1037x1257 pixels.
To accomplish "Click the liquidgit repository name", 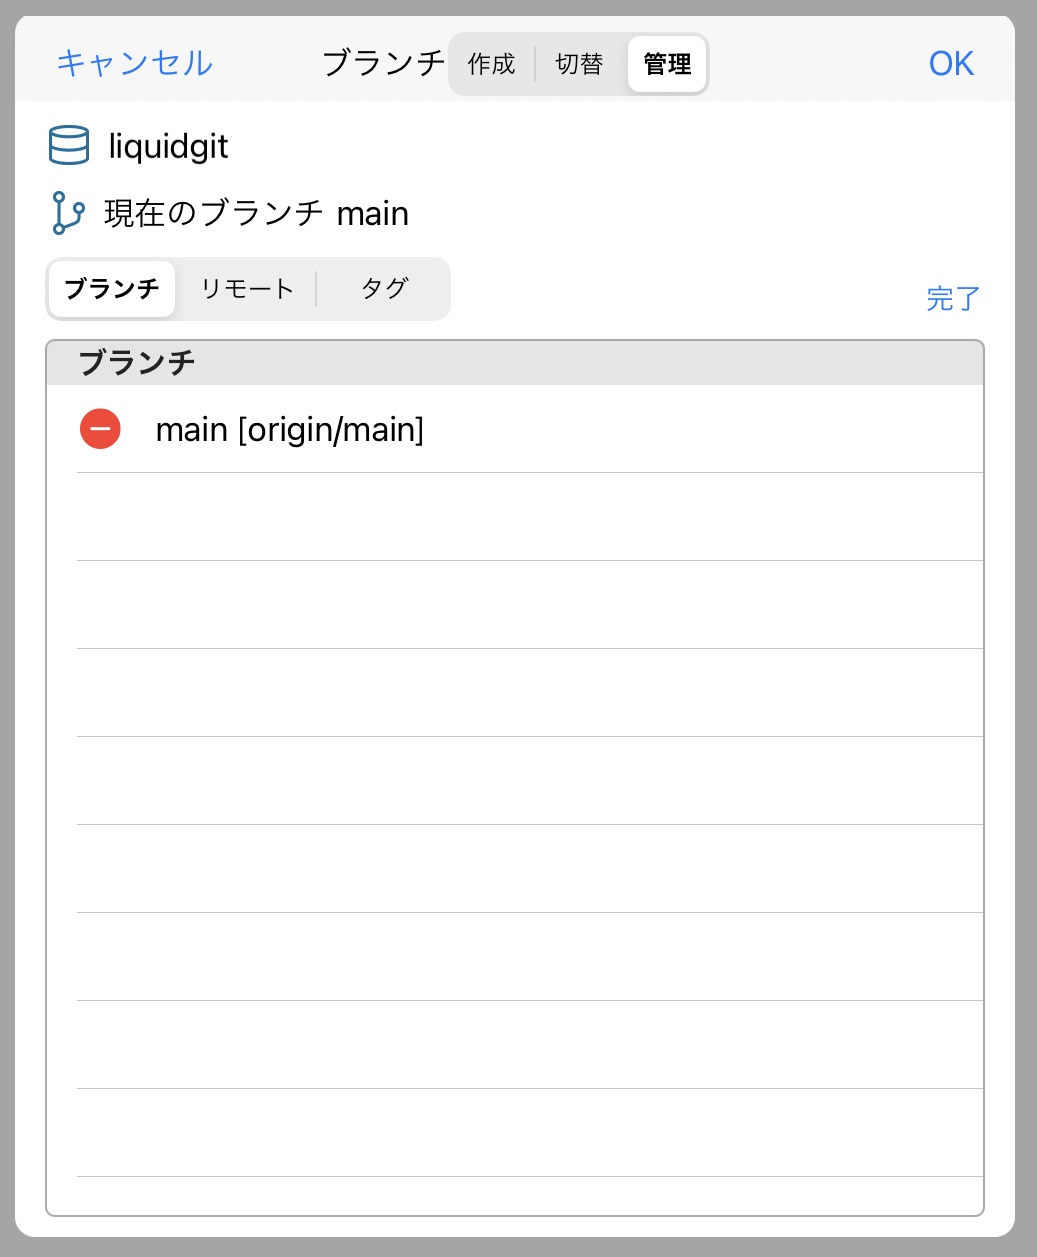I will 168,147.
